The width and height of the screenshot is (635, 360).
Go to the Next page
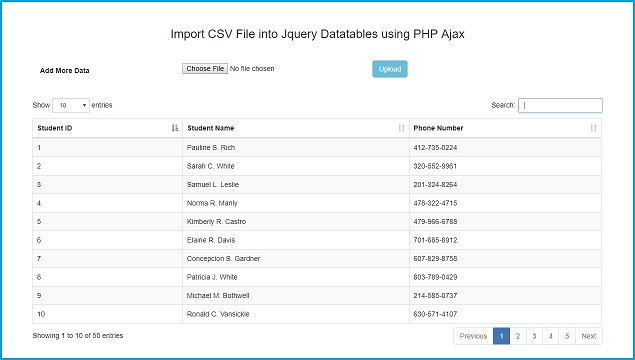tap(588, 336)
